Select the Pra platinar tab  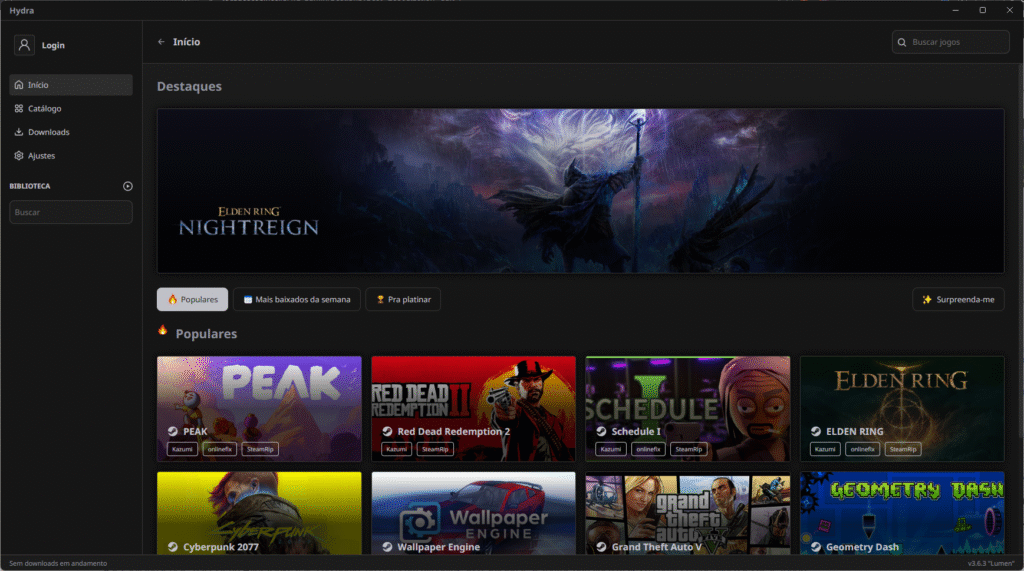point(403,299)
